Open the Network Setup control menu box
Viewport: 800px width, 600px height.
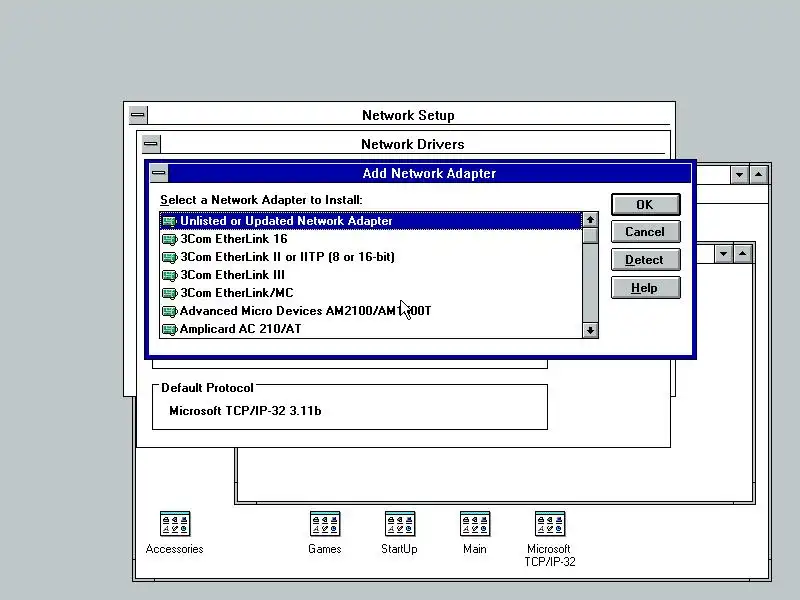(137, 115)
